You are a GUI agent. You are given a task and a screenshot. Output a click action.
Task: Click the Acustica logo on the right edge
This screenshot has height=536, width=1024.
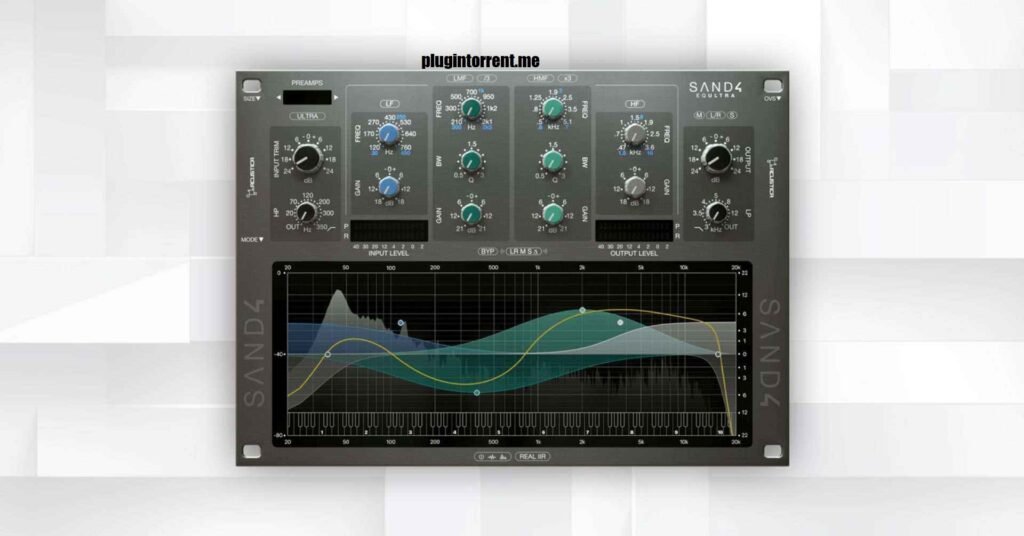point(771,177)
